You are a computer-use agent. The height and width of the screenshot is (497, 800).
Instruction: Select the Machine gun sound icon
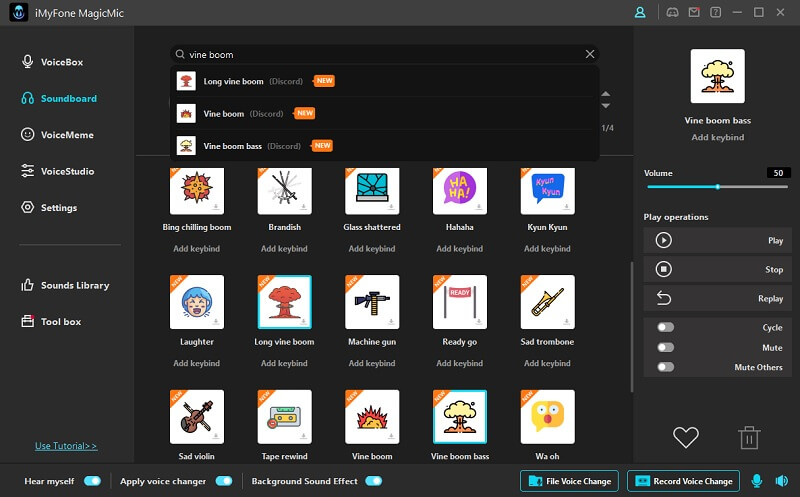372,302
